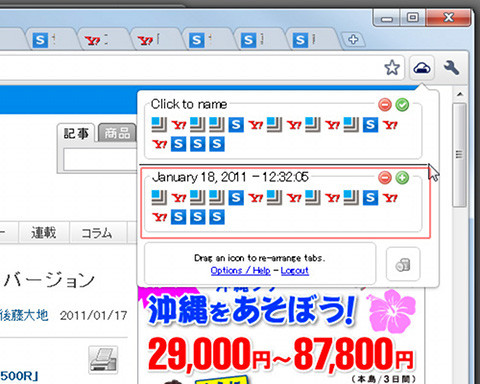Bookmark this page with the star
Screen dimensions: 480x384
click(x=392, y=68)
